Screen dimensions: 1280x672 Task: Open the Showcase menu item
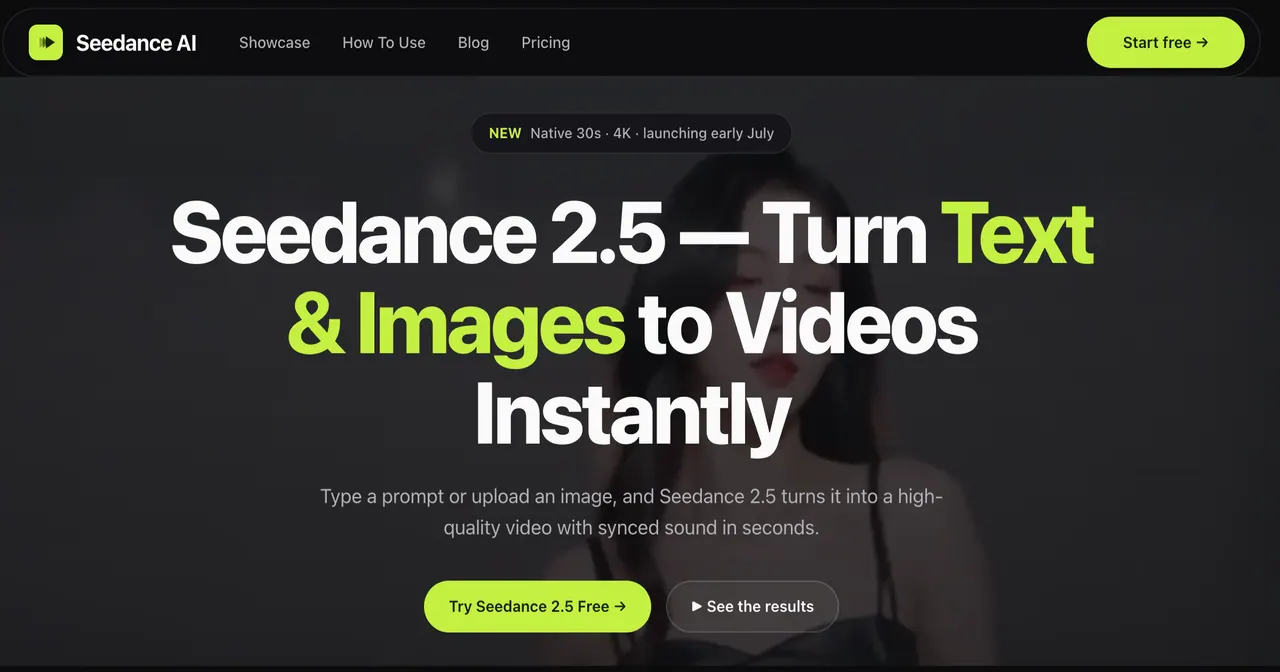(274, 43)
